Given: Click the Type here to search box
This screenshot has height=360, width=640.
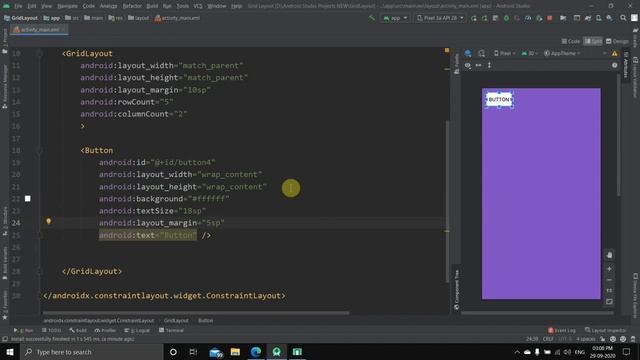Looking at the screenshot, I should pyautogui.click(x=91, y=352).
